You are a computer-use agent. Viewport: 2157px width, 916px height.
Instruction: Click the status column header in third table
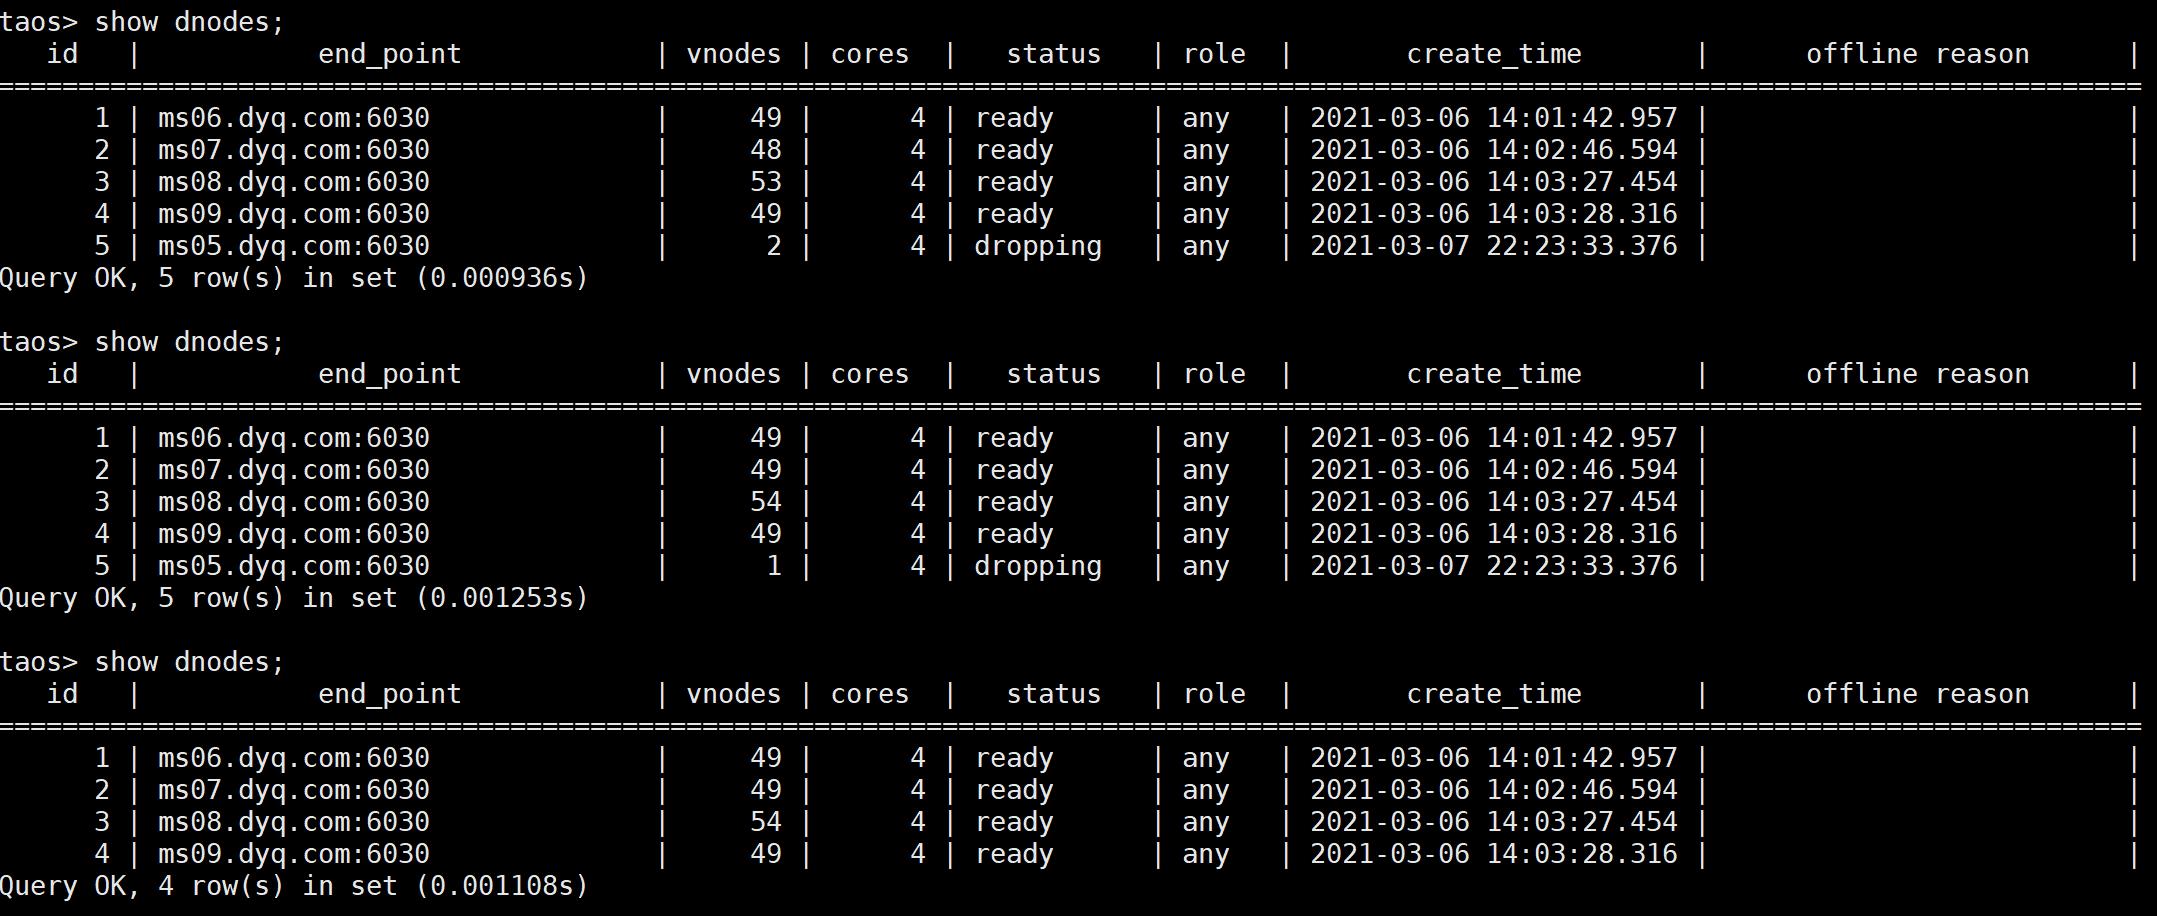pyautogui.click(x=1052, y=693)
